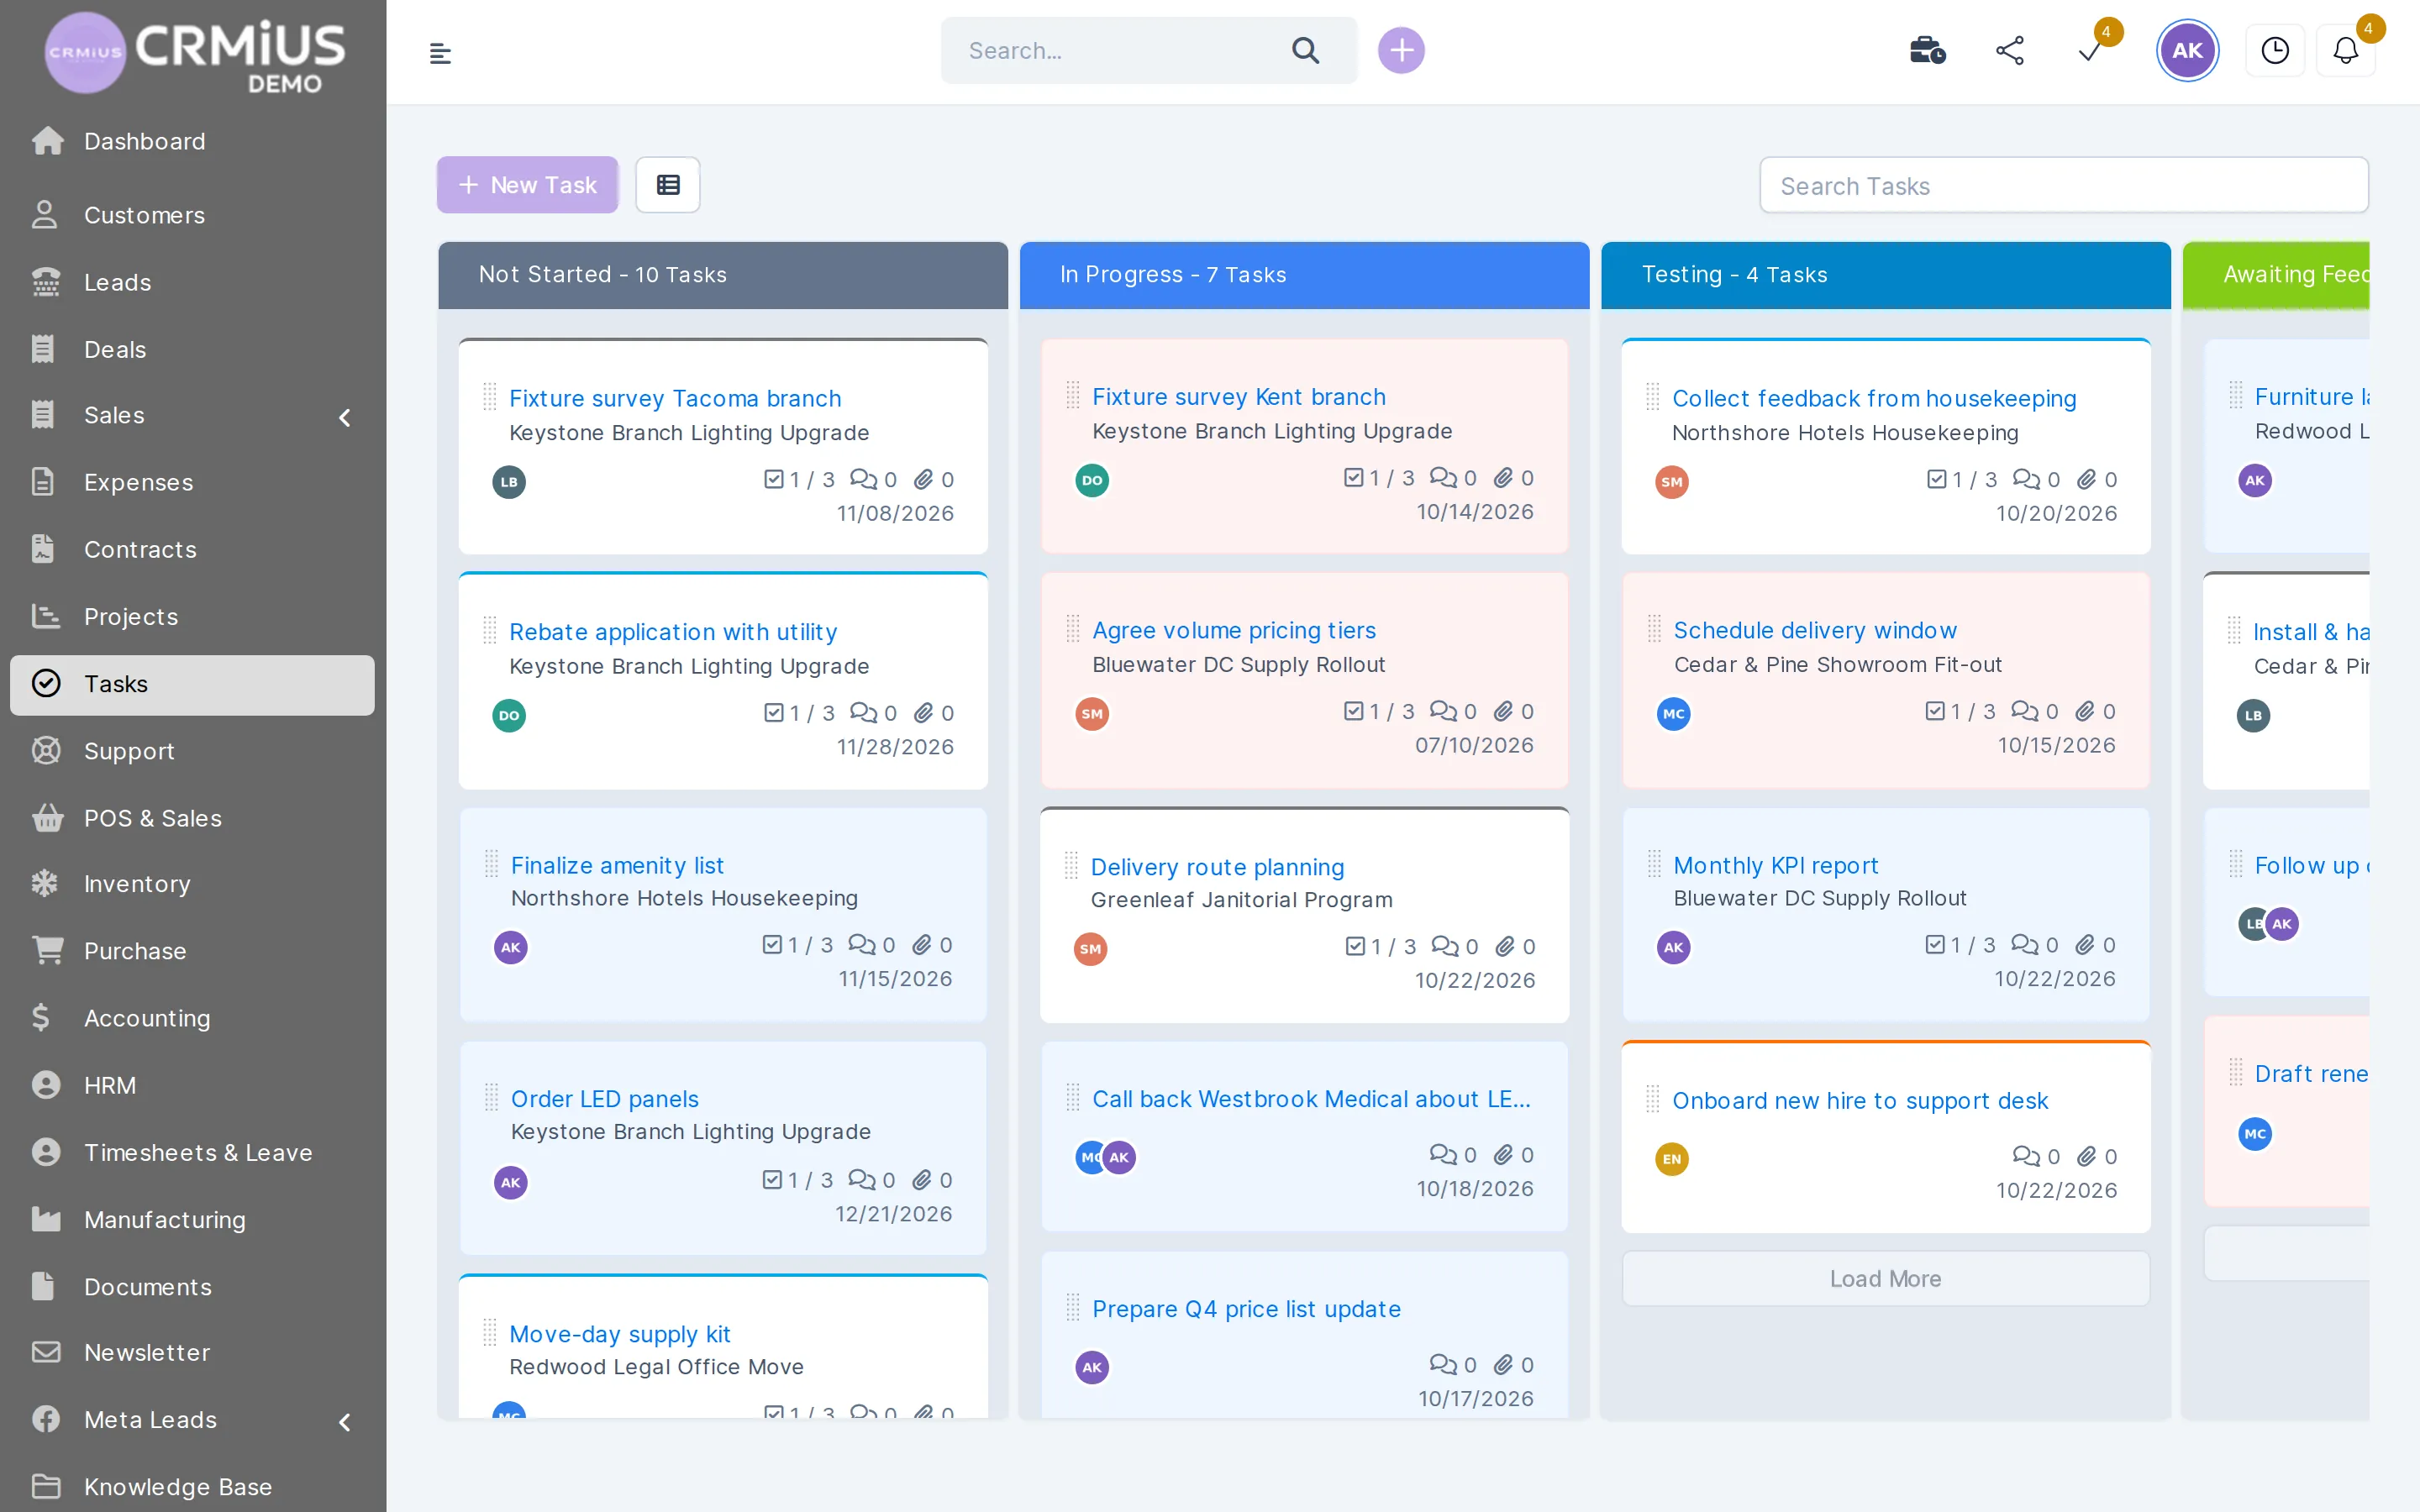Expand the Meta Leads submenu chevron
The width and height of the screenshot is (2420, 1512).
344,1421
